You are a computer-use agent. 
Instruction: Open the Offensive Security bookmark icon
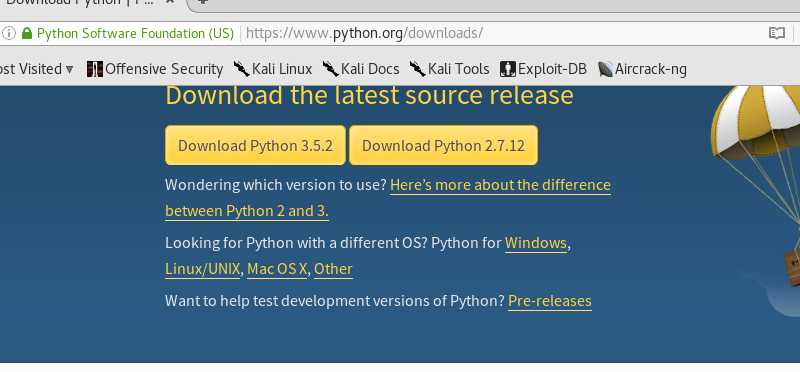click(95, 69)
